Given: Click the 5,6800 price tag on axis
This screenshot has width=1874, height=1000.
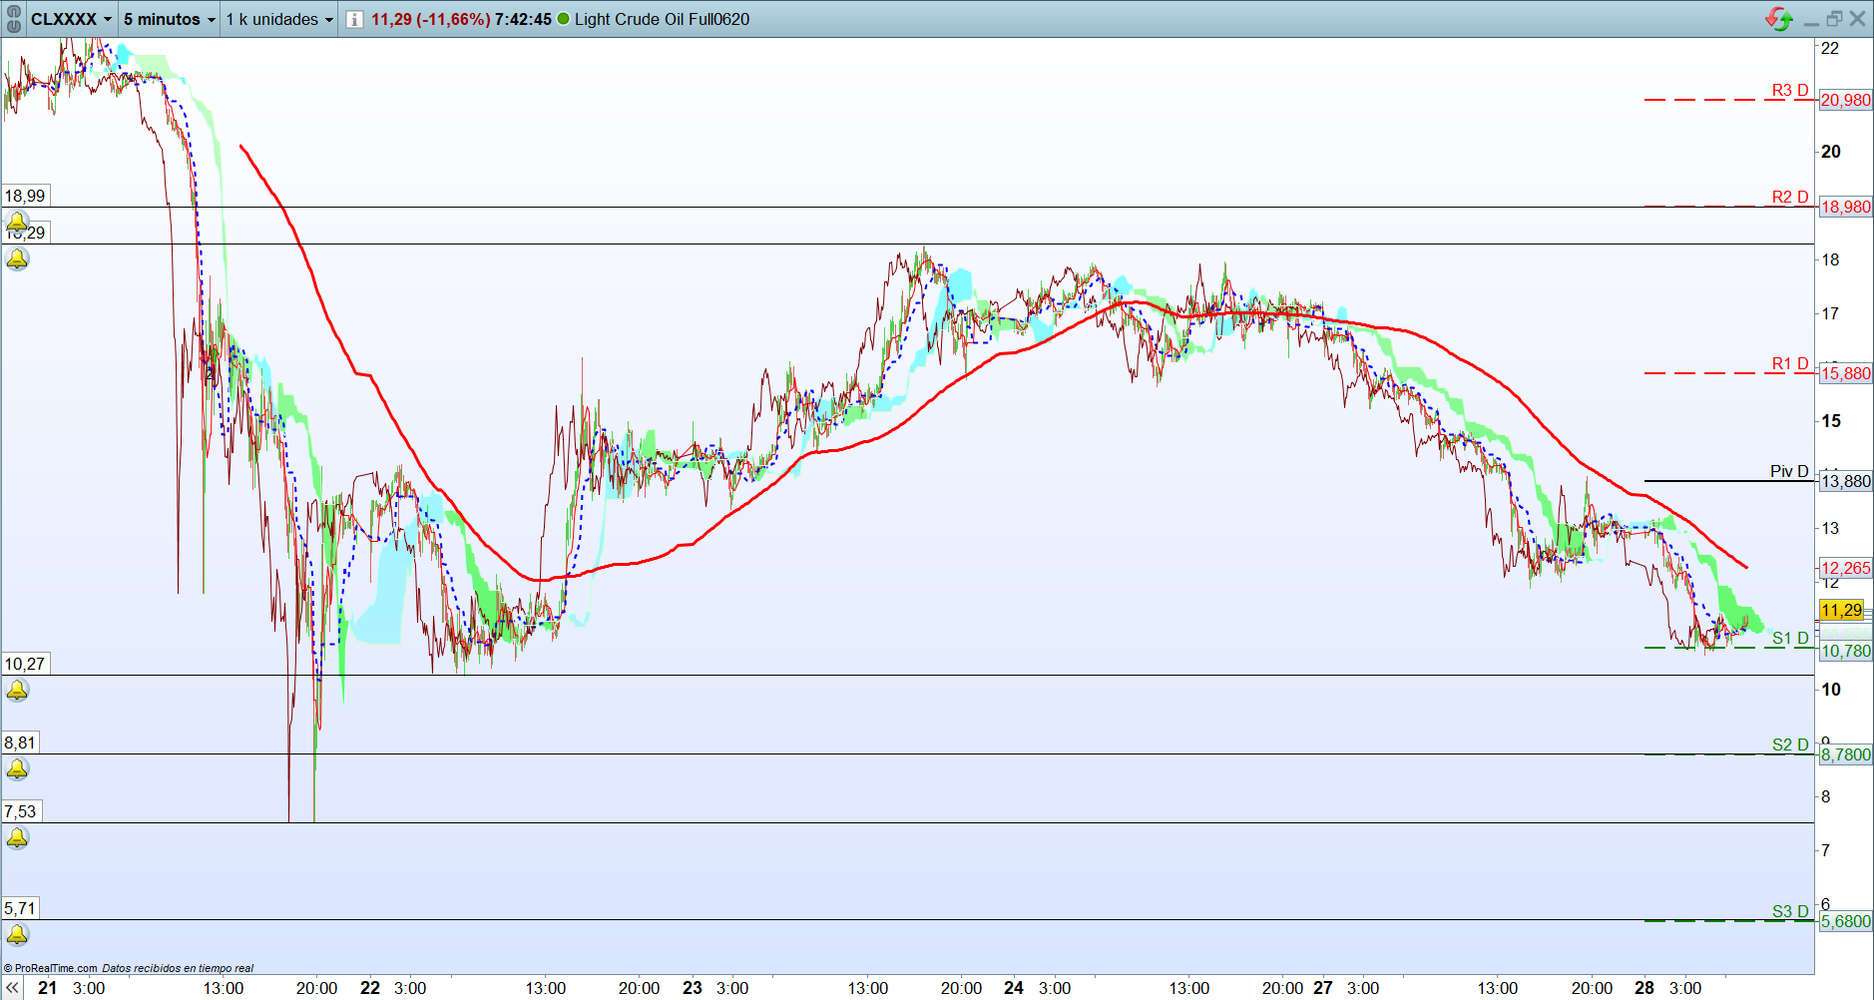Looking at the screenshot, I should coord(1845,922).
